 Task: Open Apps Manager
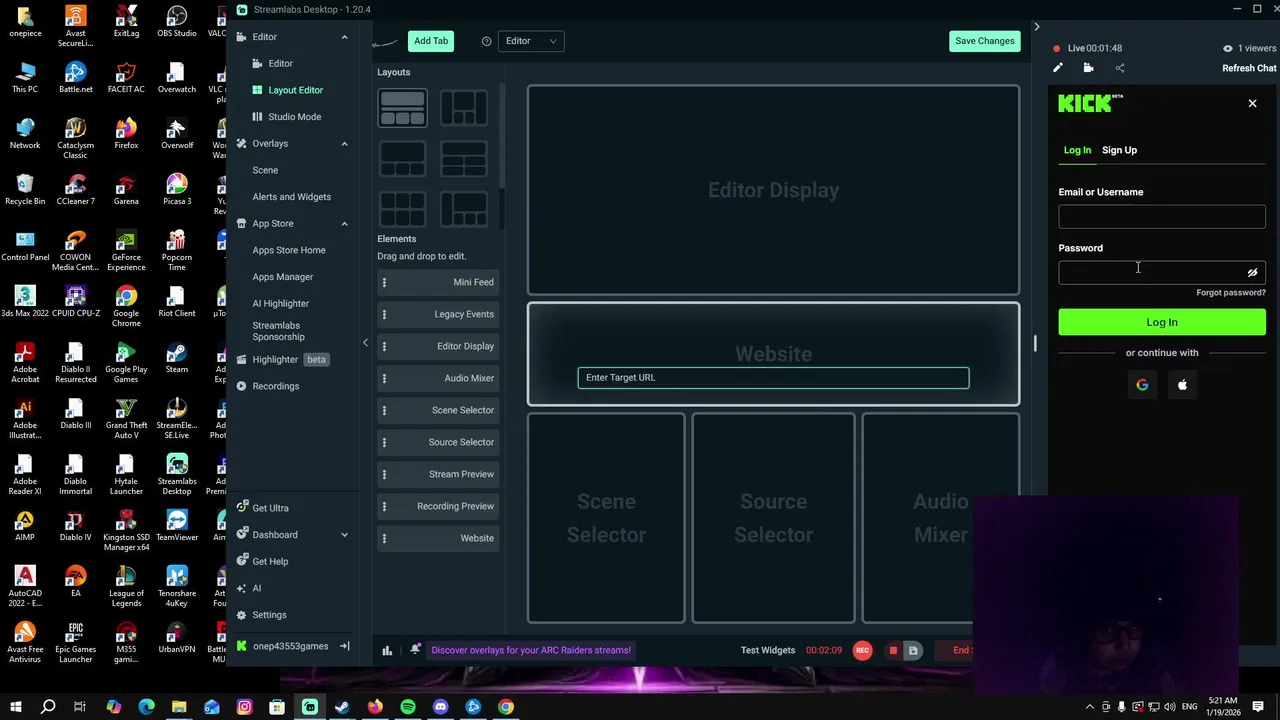pyautogui.click(x=283, y=277)
